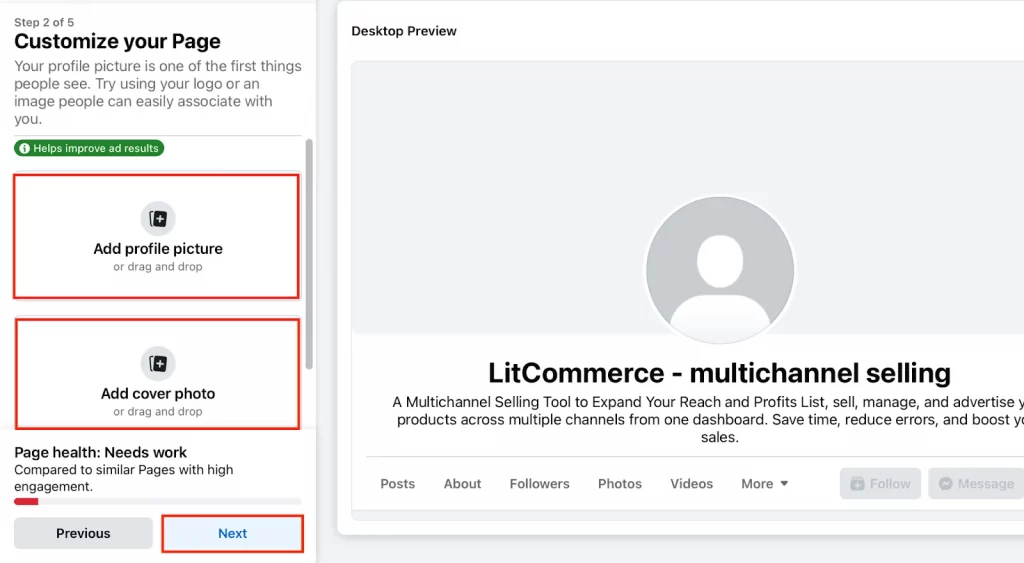This screenshot has height=563, width=1024.
Task: Click the left panel vertical scrollbar
Action: (x=309, y=254)
